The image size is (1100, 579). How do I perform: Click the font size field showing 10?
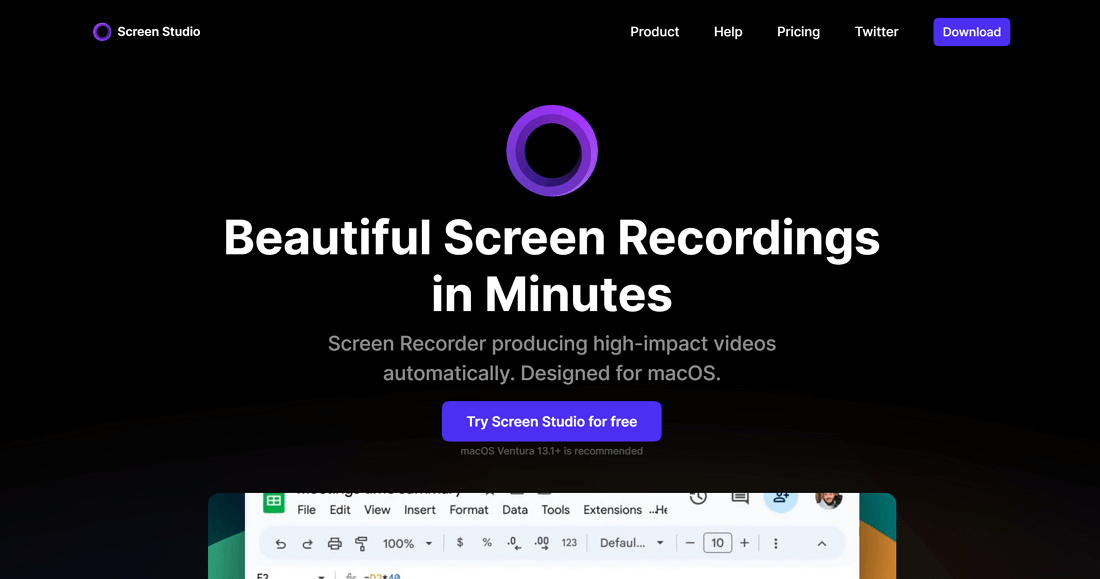click(x=717, y=543)
